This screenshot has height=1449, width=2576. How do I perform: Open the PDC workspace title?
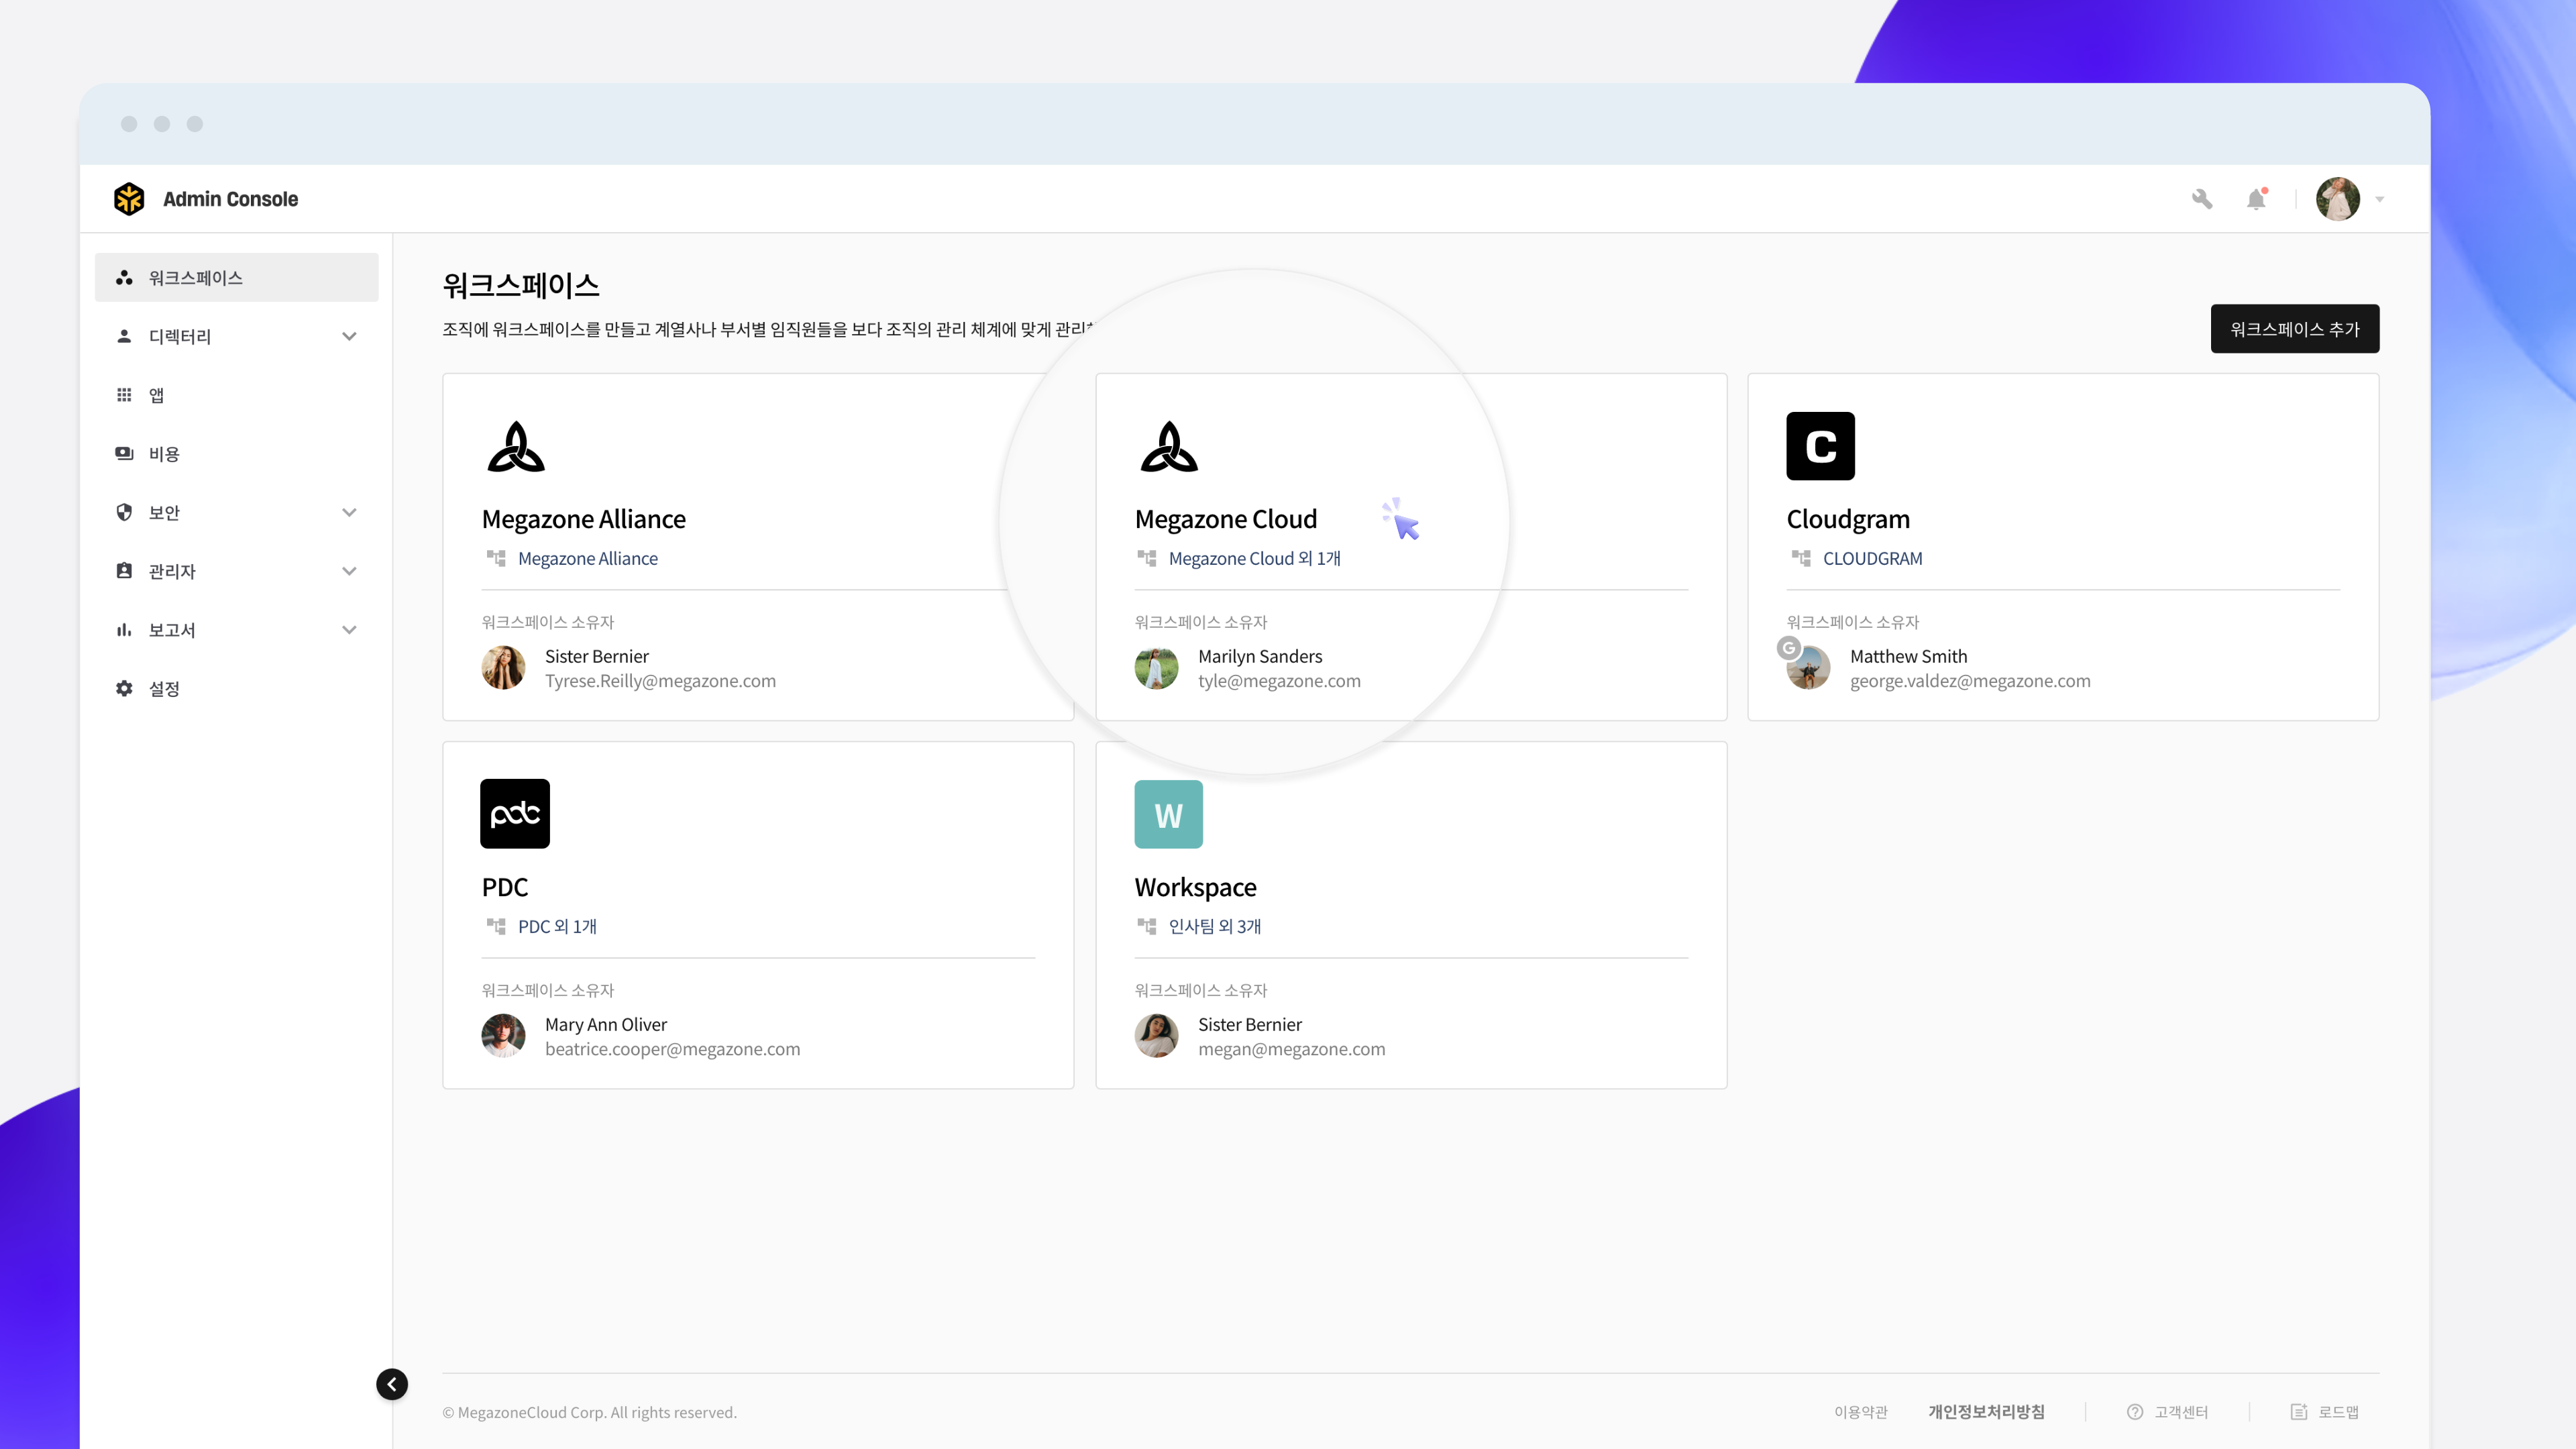click(x=505, y=887)
